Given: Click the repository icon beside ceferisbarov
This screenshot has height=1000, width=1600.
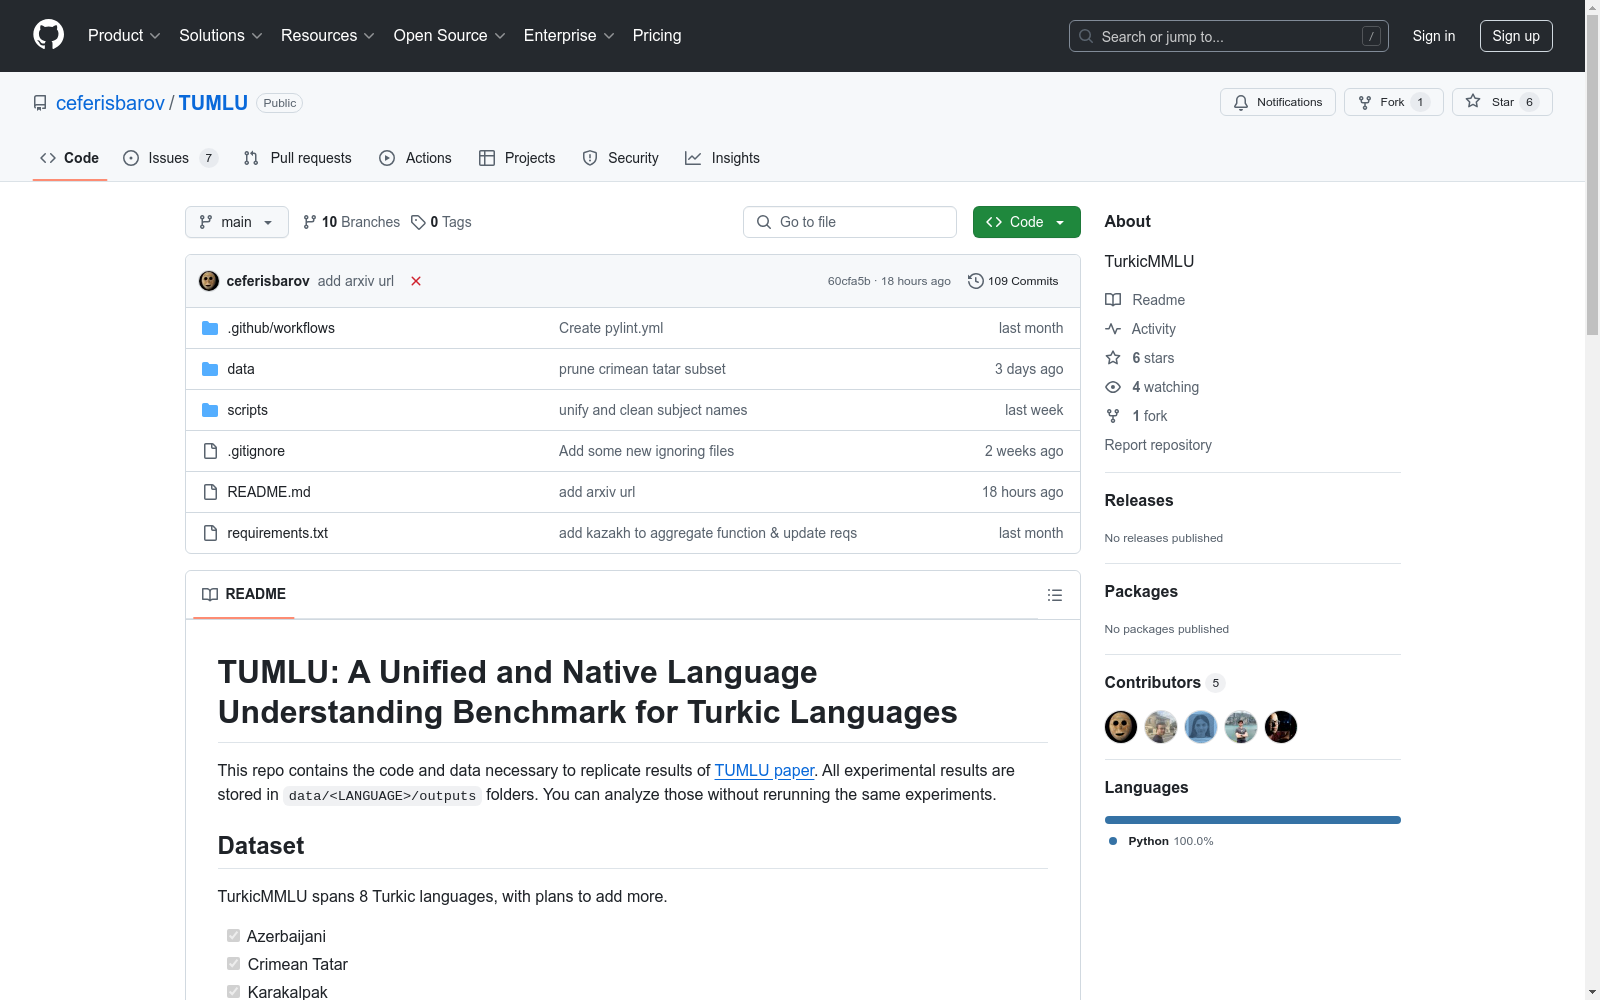Looking at the screenshot, I should (x=40, y=103).
